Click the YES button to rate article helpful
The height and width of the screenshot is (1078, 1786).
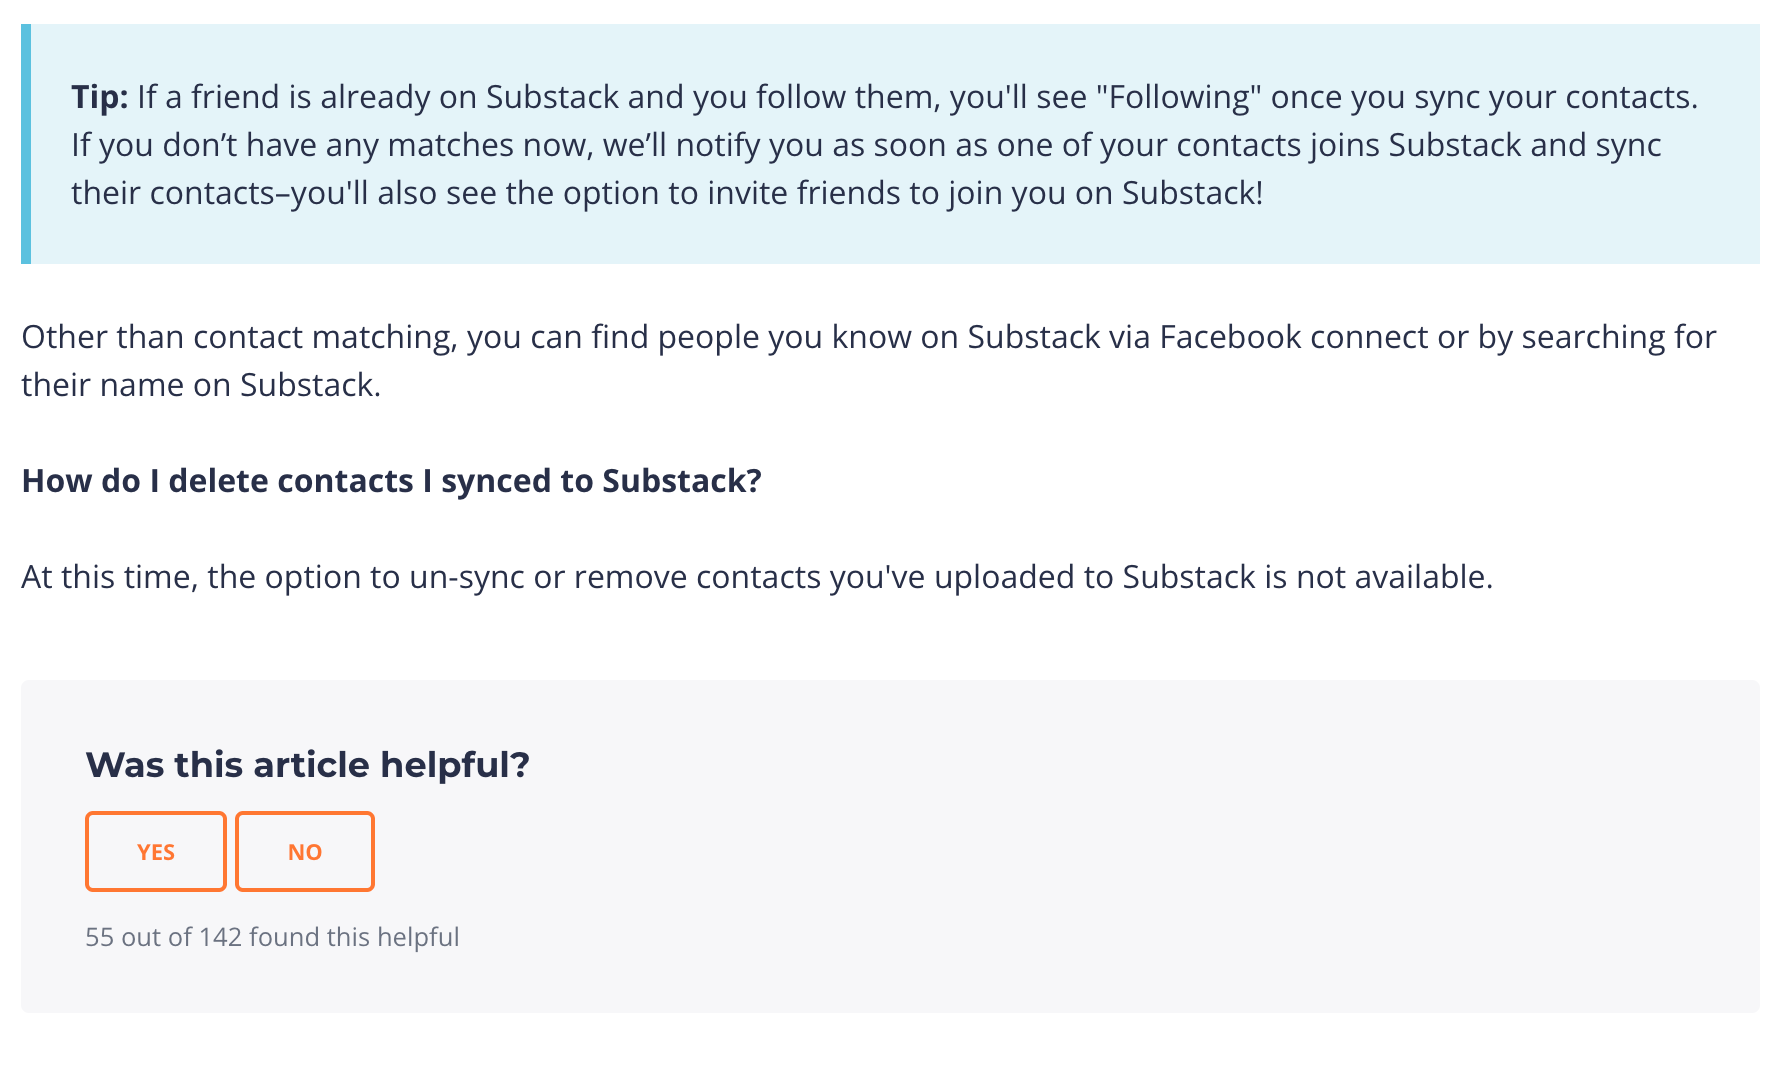tap(155, 851)
